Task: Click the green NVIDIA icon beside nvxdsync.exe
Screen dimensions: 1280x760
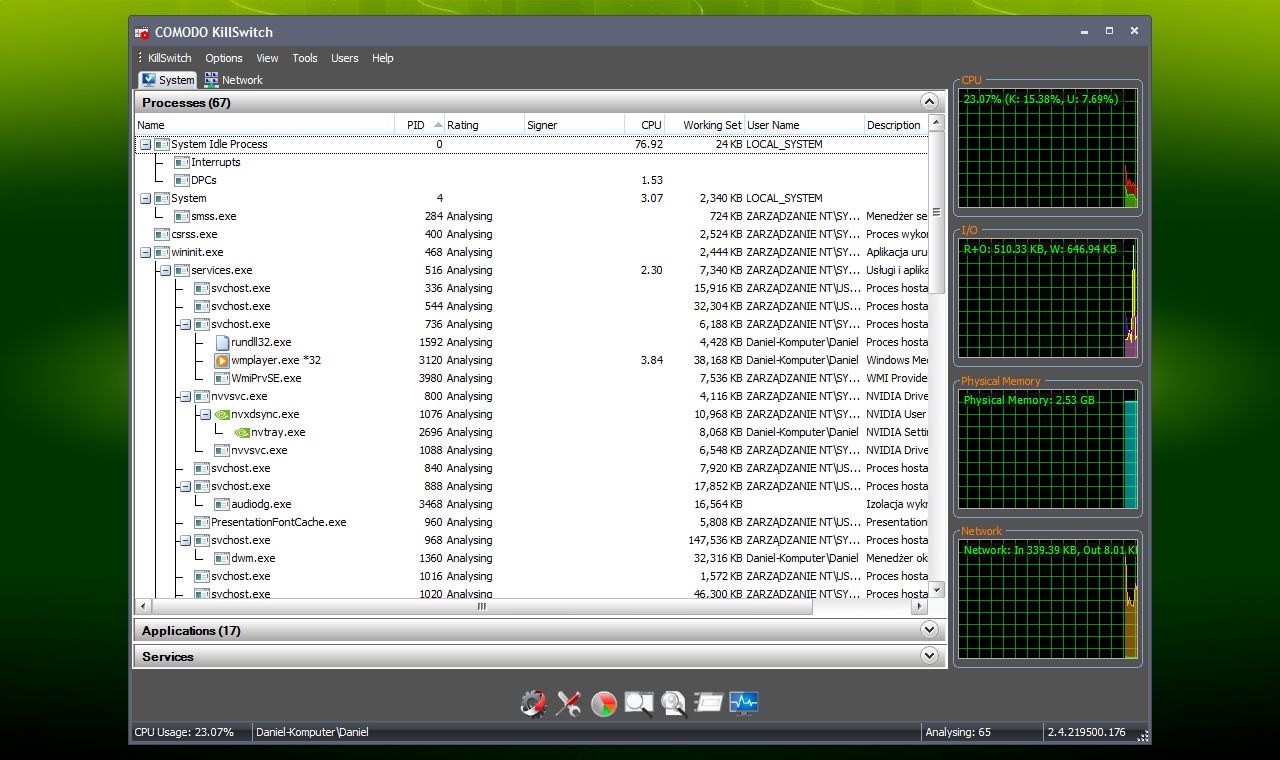Action: click(x=222, y=414)
